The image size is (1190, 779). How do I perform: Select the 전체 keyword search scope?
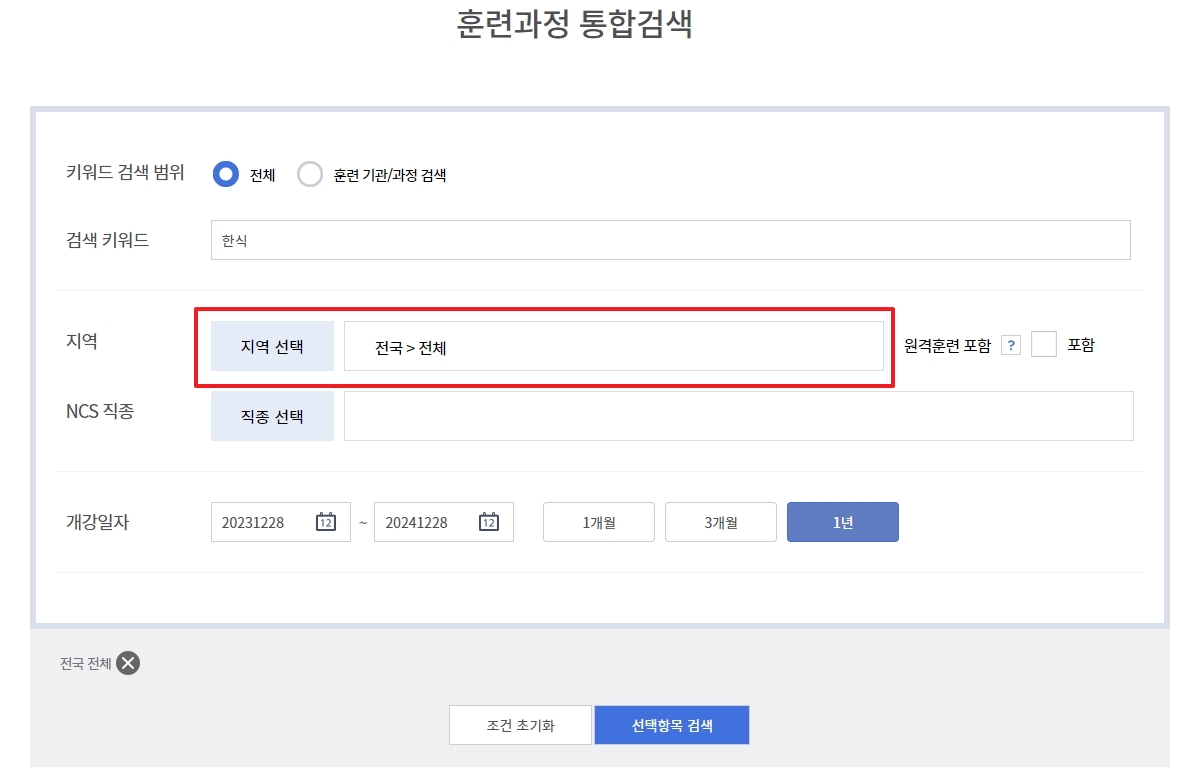tap(225, 174)
